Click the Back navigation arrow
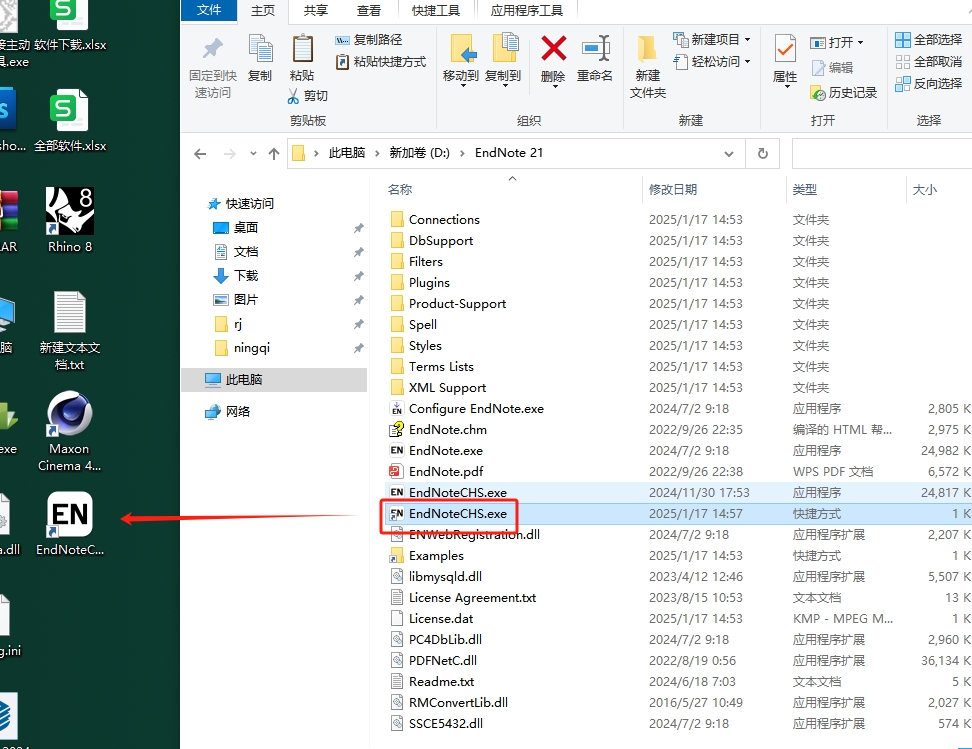 click(x=200, y=154)
